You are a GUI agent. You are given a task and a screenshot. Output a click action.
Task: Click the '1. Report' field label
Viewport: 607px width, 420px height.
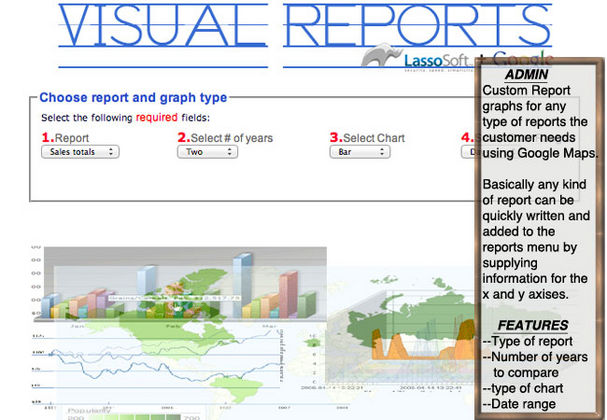click(65, 137)
